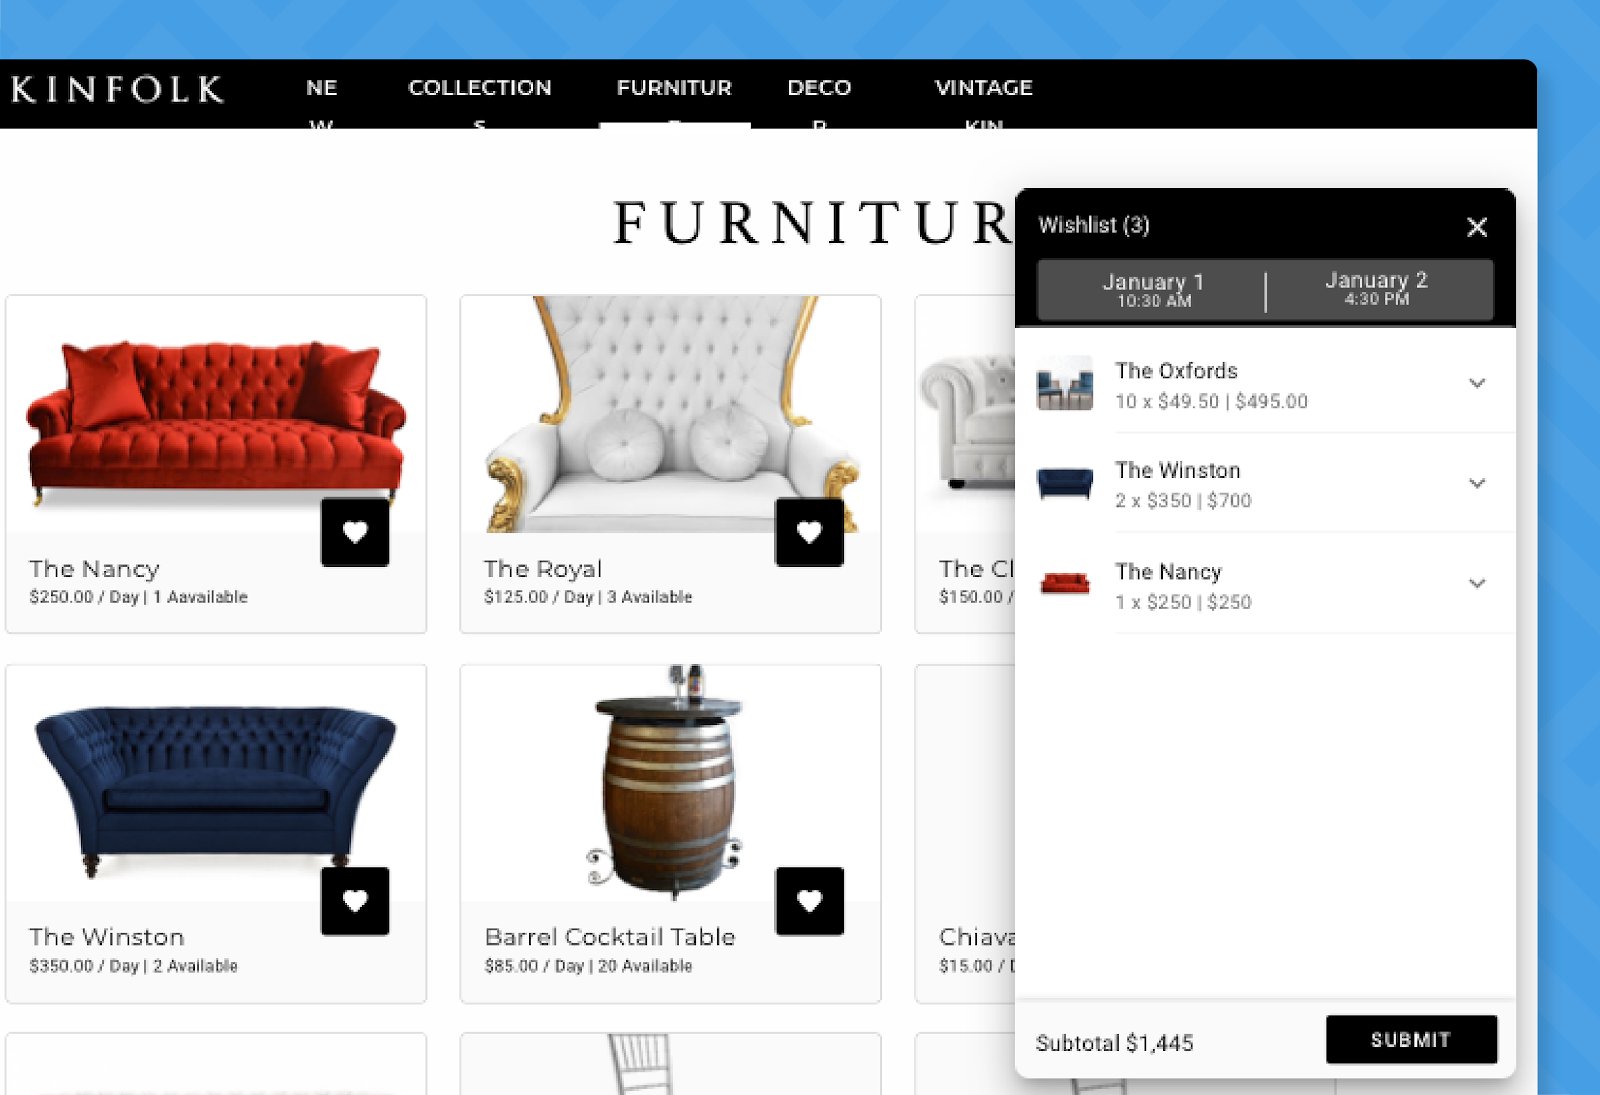Image resolution: width=1600 pixels, height=1095 pixels.
Task: Submit the wishlist
Action: point(1411,1040)
